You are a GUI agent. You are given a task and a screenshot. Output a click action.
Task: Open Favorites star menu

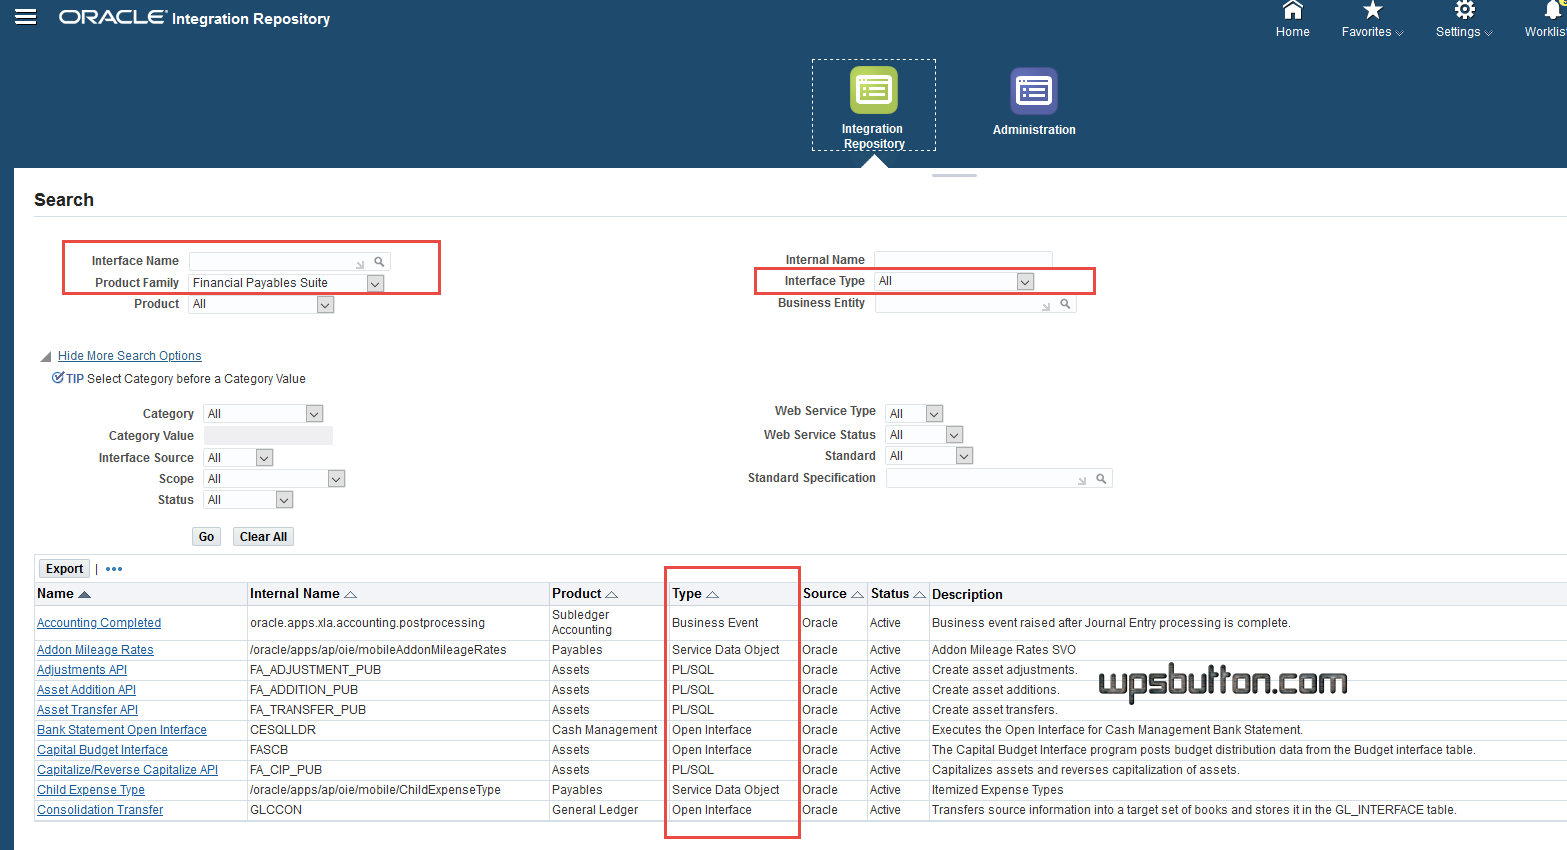[x=1373, y=10]
